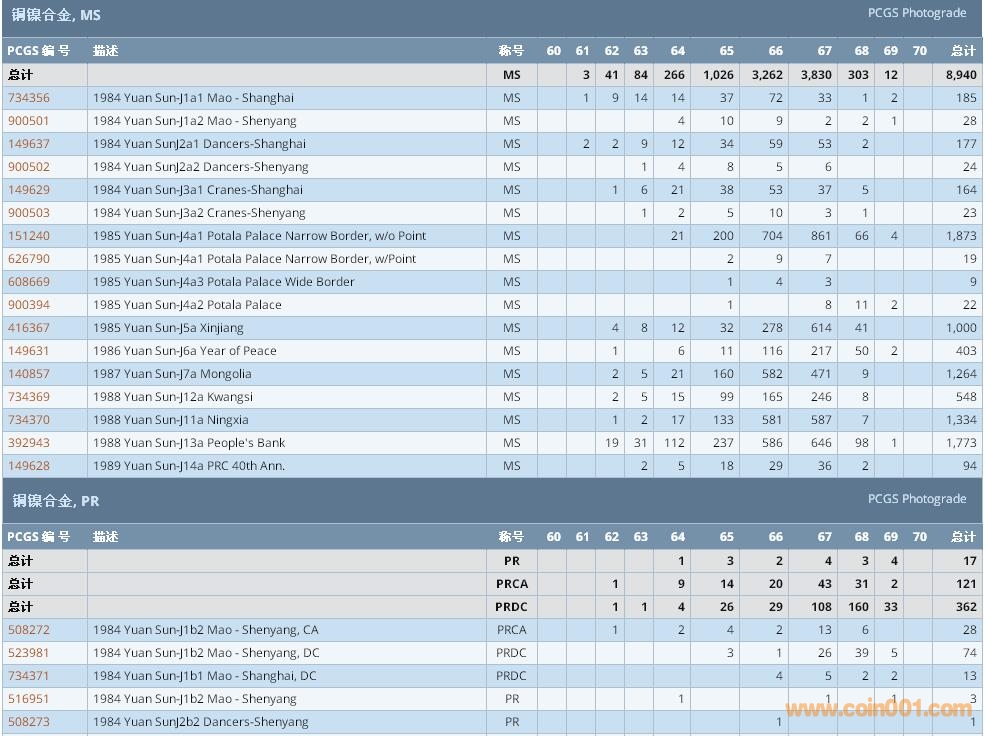Select PCGS number 416367 Xinjiang link

pos(29,328)
